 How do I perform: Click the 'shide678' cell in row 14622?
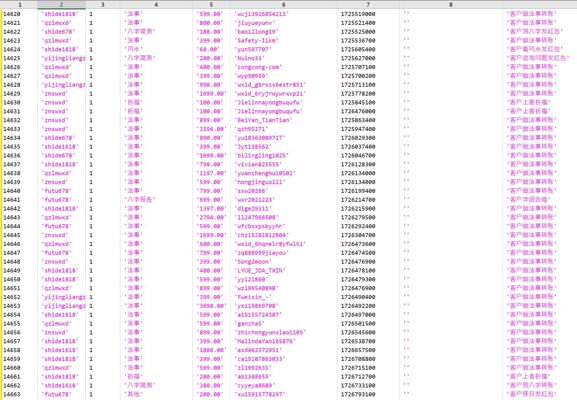[x=58, y=32]
